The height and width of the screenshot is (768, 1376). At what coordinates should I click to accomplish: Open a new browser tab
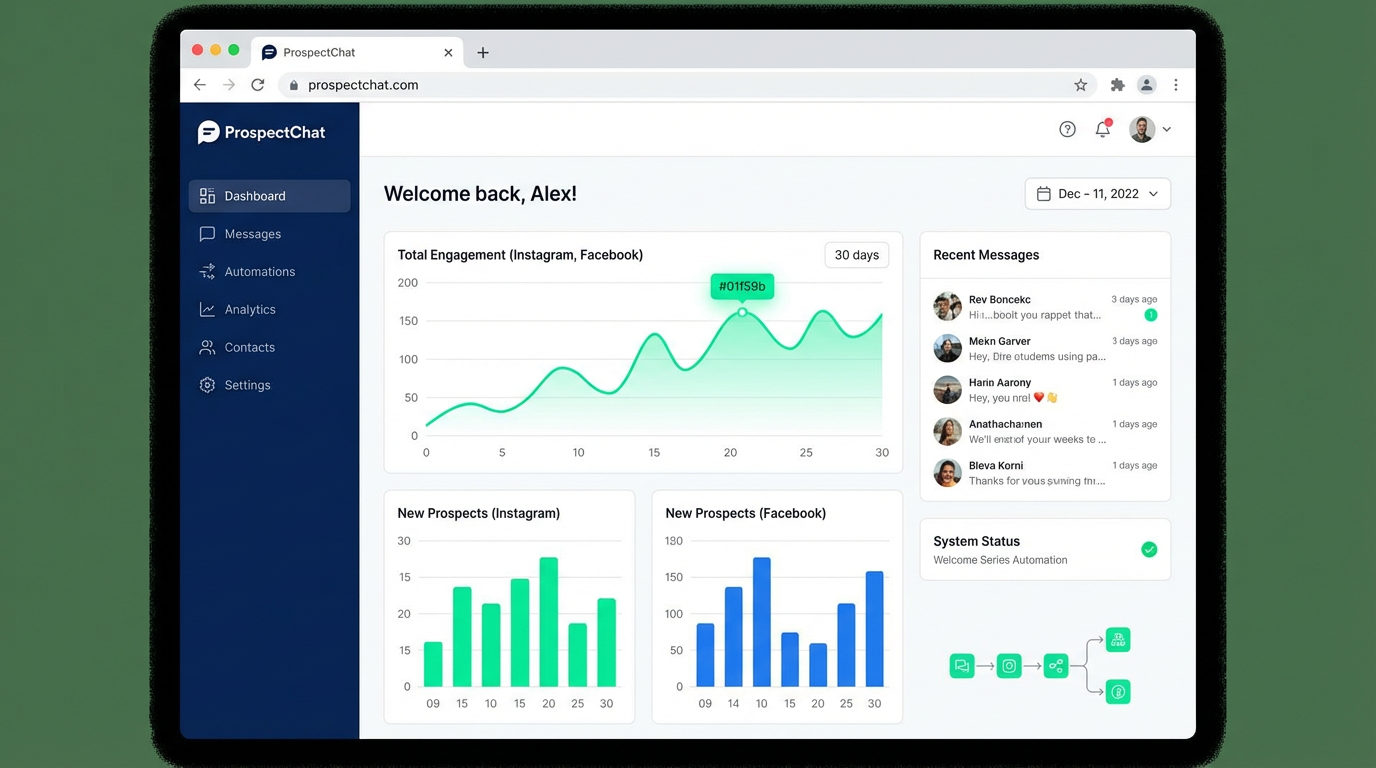pos(483,52)
